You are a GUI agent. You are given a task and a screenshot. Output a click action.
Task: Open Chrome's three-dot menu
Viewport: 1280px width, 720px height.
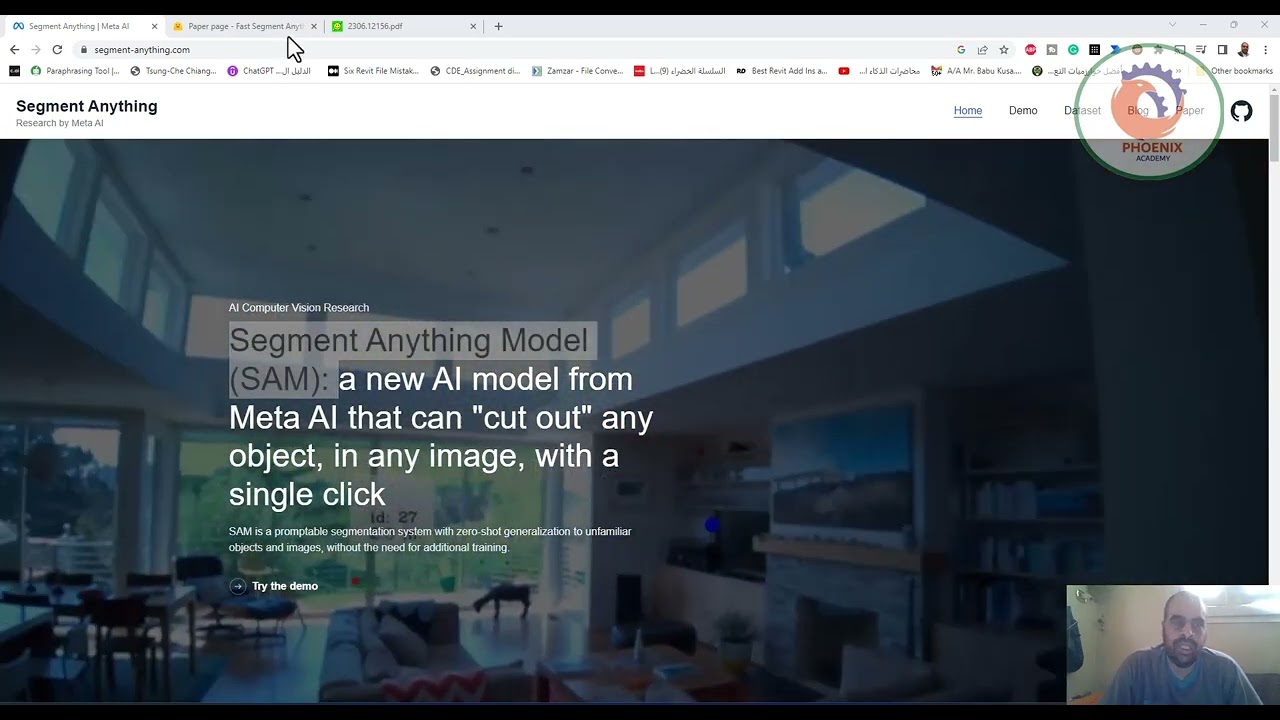1266,50
